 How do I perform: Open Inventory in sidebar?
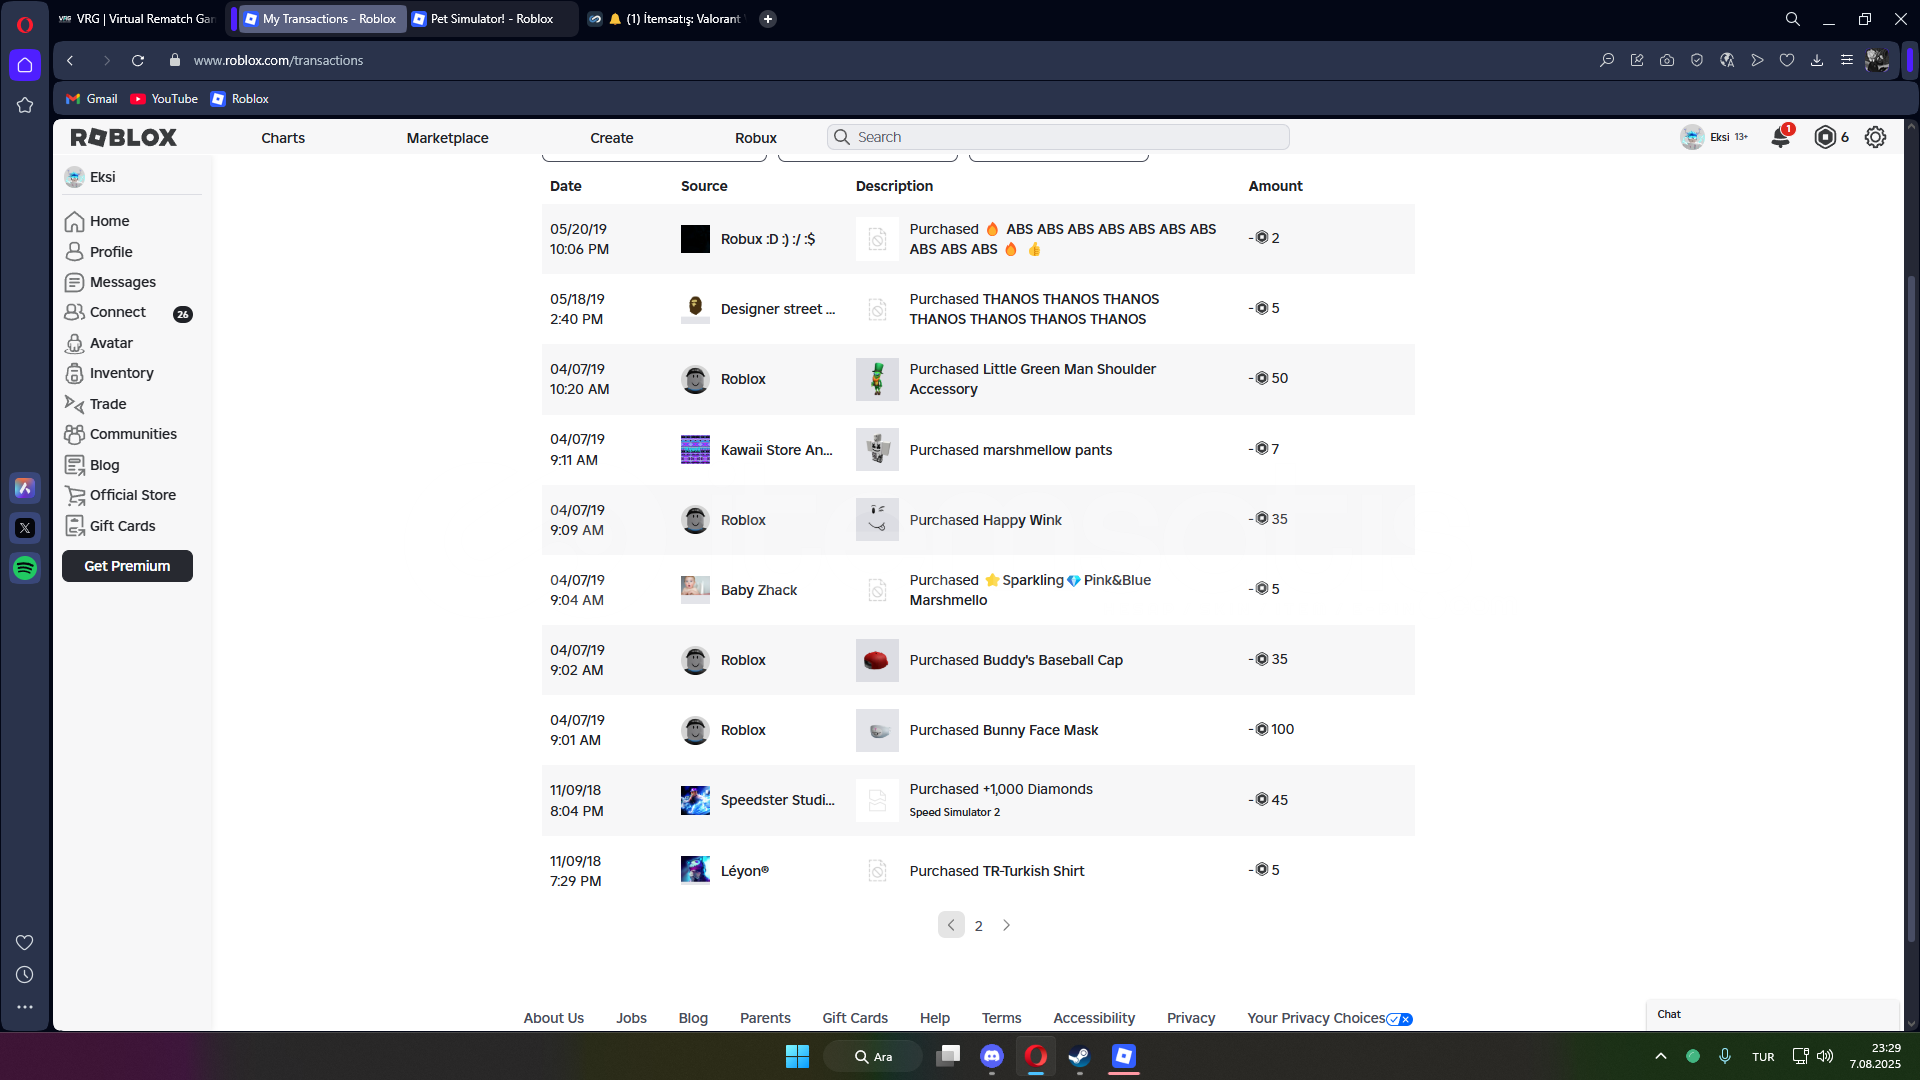pos(109,373)
